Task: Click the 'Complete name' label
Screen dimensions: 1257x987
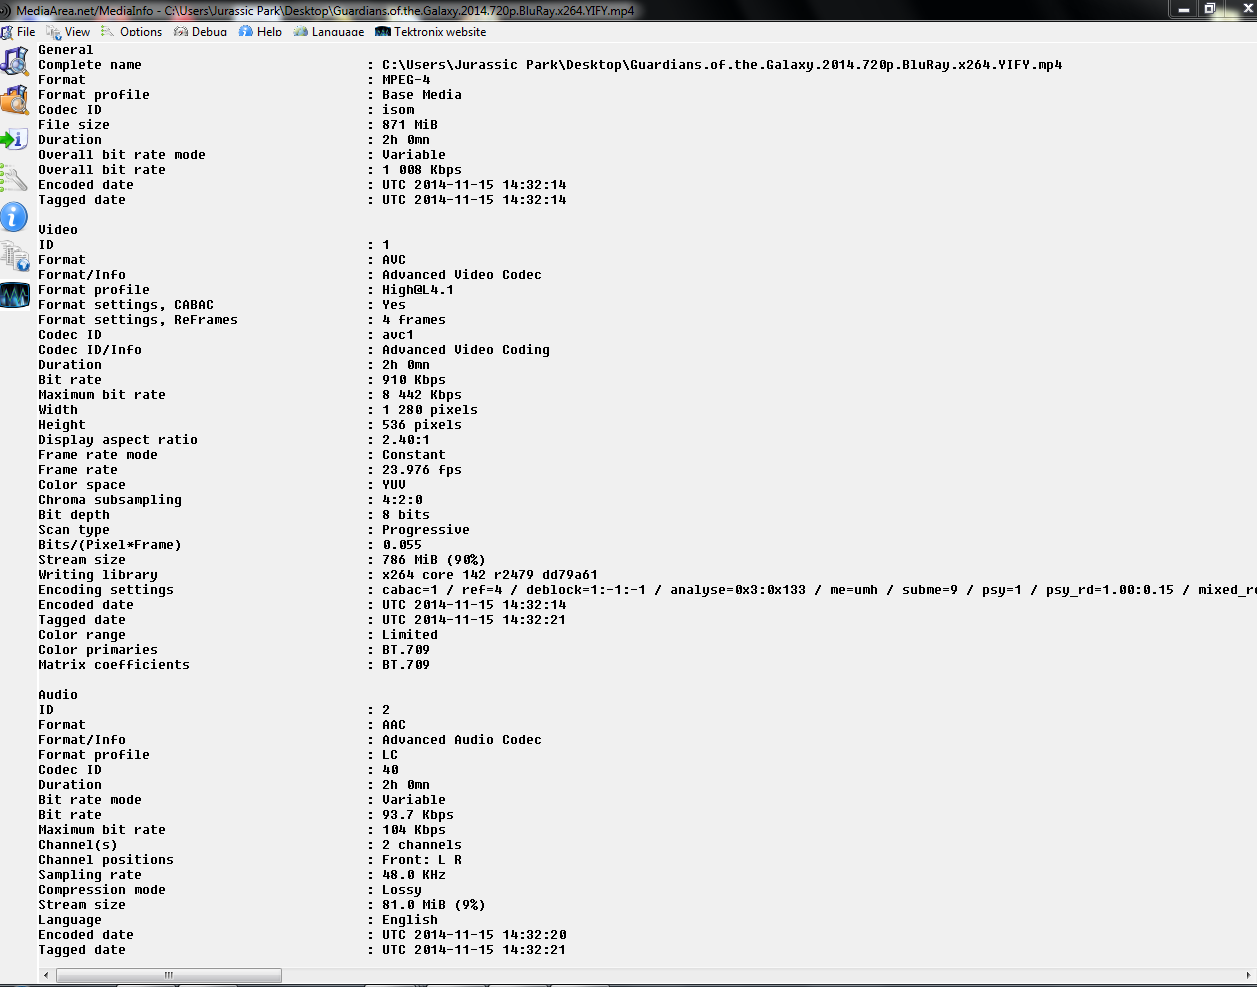Action: (x=90, y=65)
